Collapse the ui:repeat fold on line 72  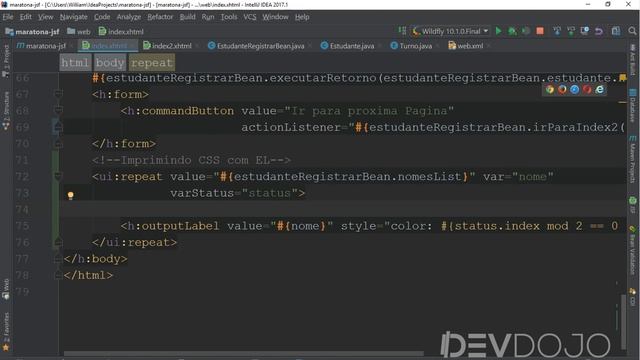pyautogui.click(x=58, y=176)
